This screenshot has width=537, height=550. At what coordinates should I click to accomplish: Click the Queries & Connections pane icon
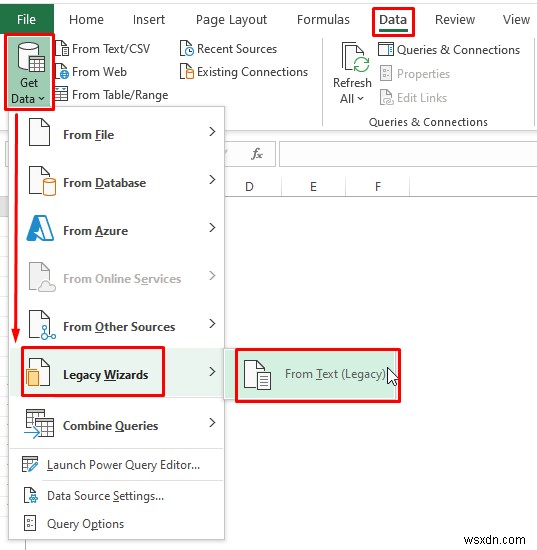[386, 49]
